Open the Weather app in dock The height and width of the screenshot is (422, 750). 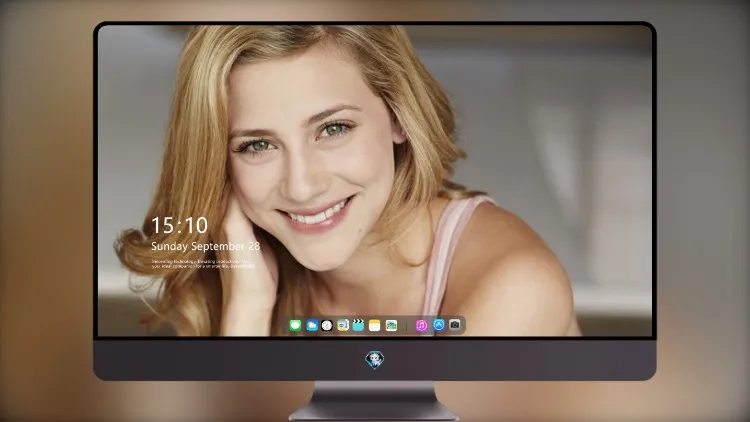coord(312,325)
